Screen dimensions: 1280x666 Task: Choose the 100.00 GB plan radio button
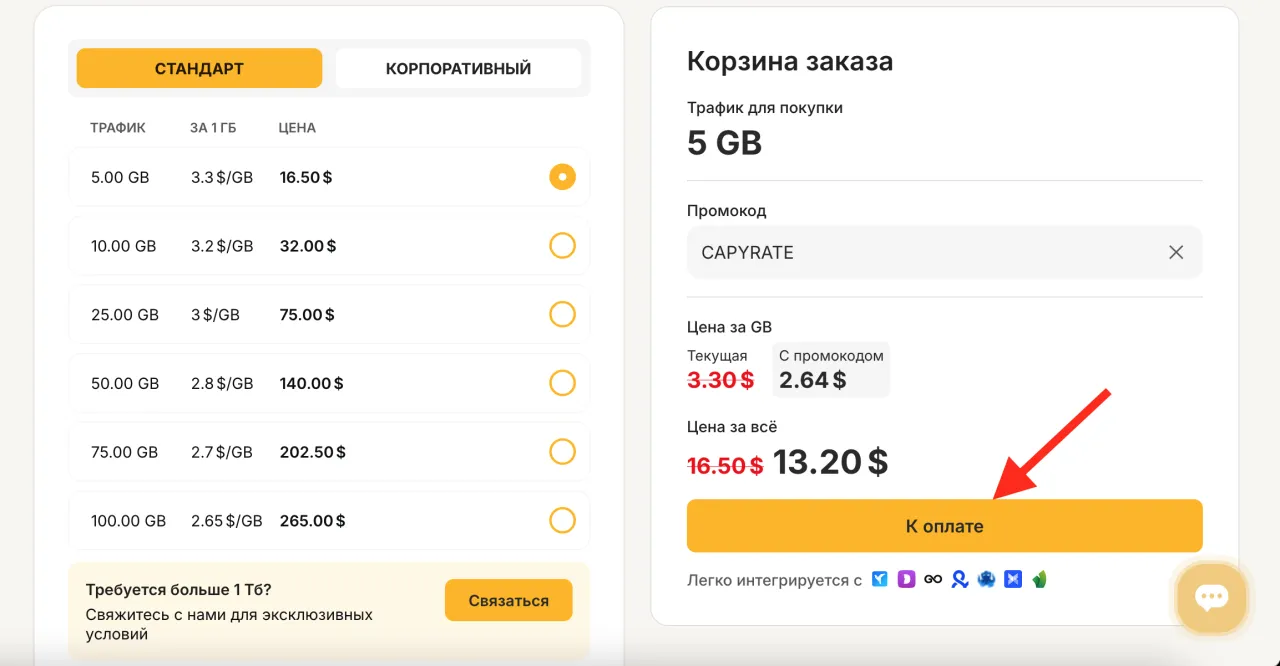point(562,521)
